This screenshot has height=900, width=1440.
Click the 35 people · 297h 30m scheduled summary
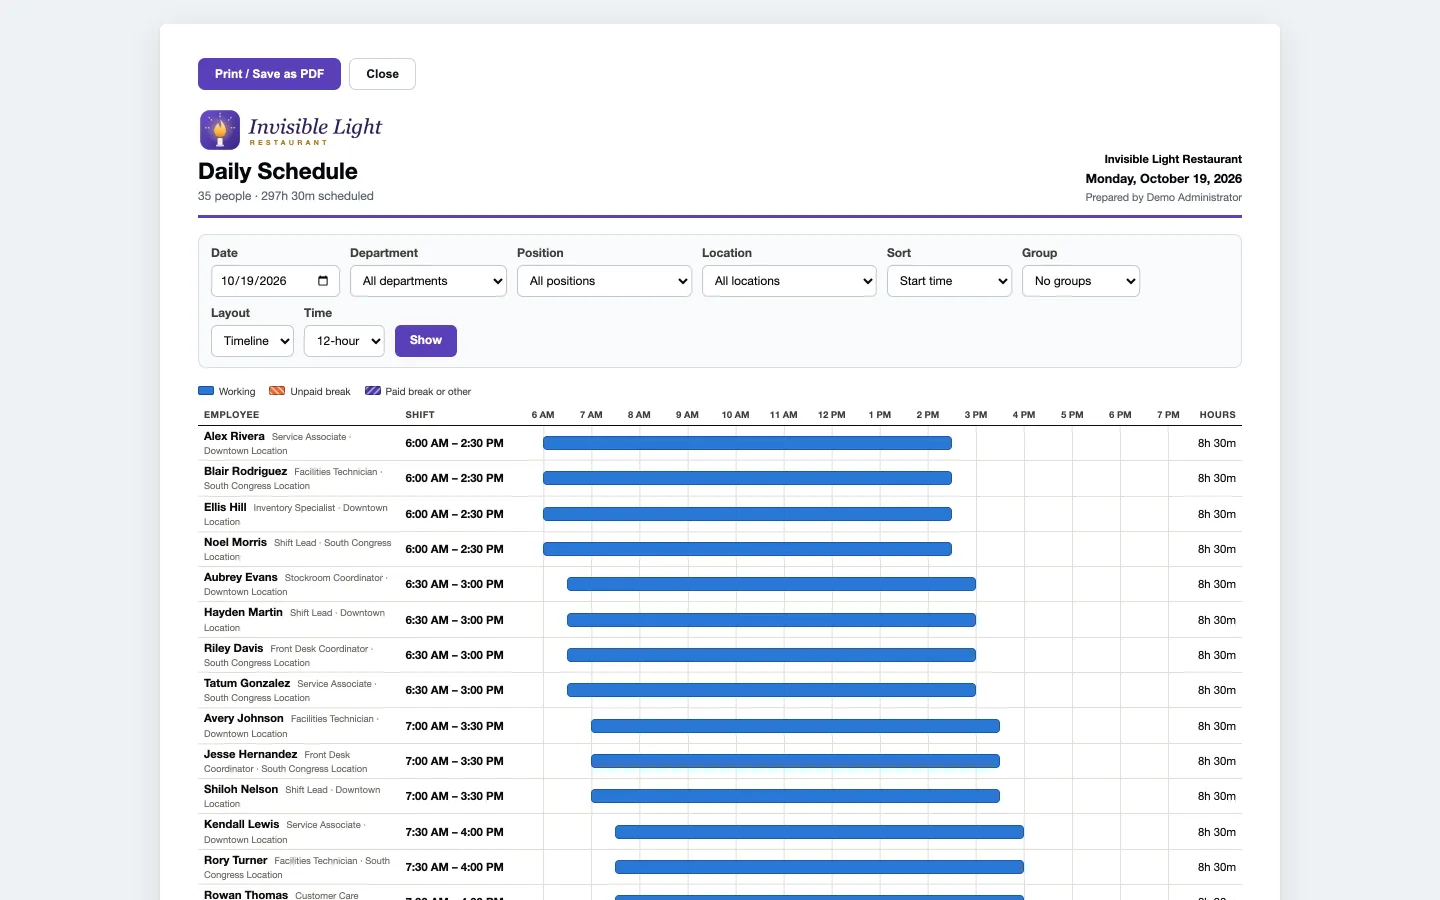(x=286, y=196)
